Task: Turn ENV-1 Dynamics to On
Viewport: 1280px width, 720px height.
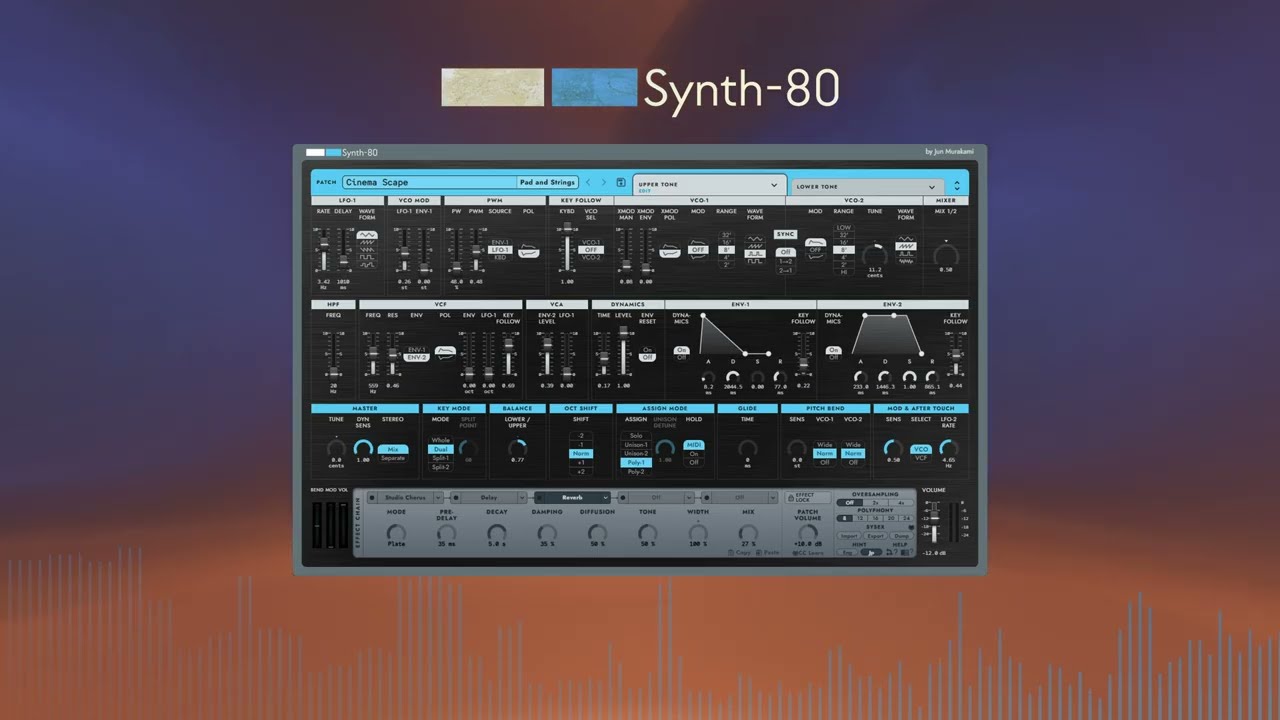Action: [681, 350]
